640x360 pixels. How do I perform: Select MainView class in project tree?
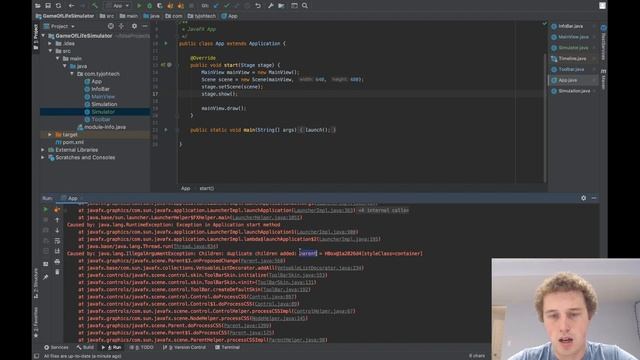coord(100,97)
